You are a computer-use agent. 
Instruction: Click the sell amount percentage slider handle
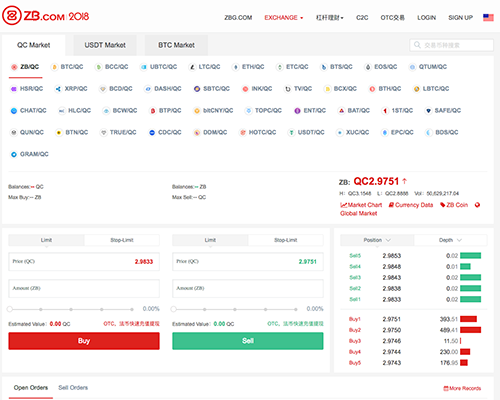[x=173, y=309]
